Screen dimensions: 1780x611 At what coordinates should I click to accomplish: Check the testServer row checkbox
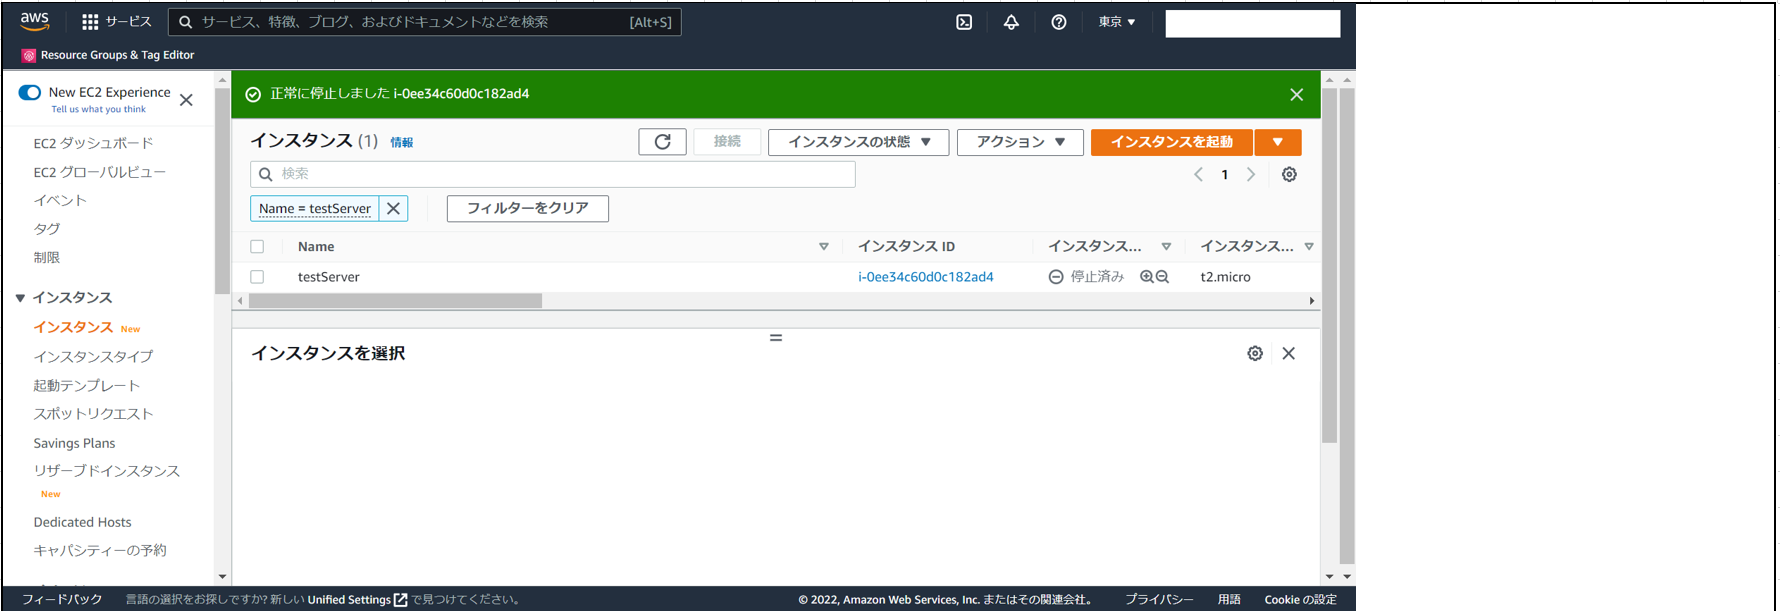pyautogui.click(x=257, y=277)
